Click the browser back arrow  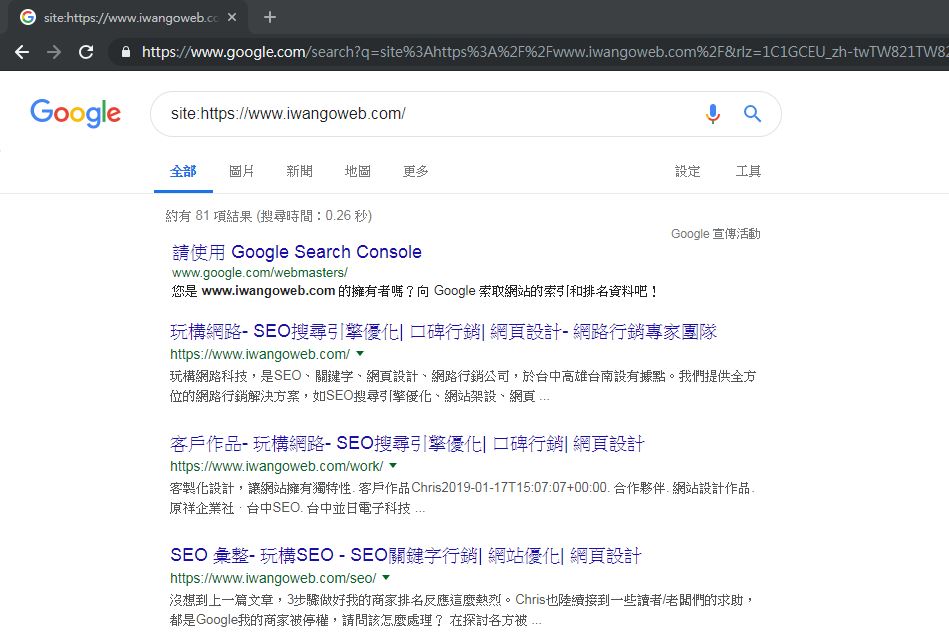coord(22,52)
